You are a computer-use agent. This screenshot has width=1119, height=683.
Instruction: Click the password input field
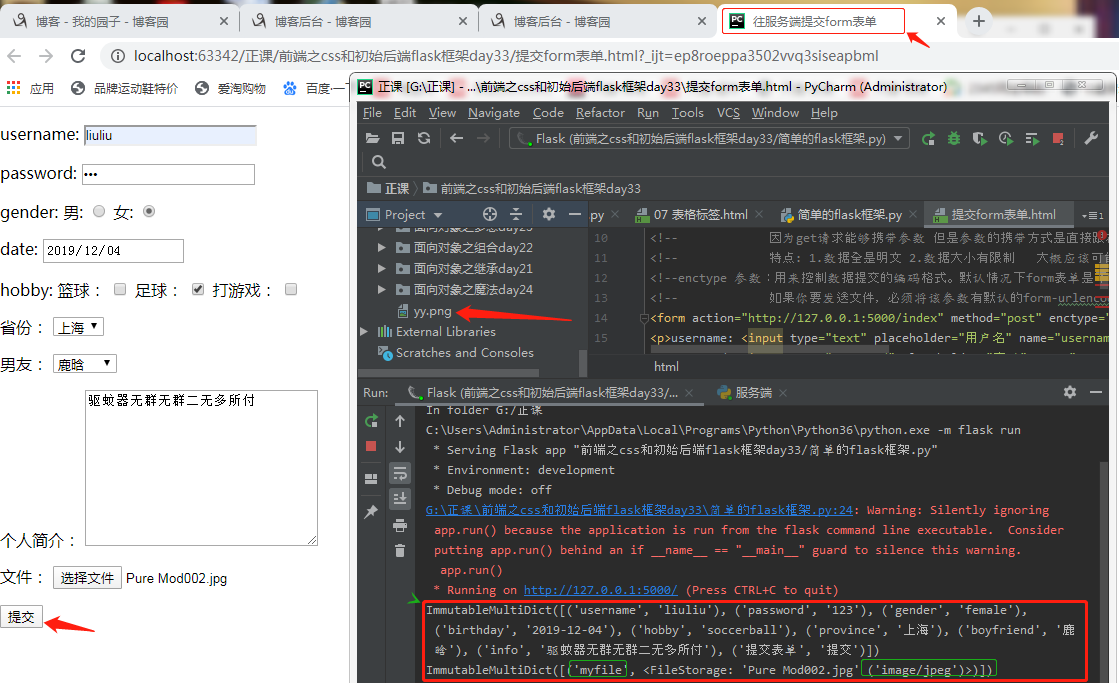[168, 174]
